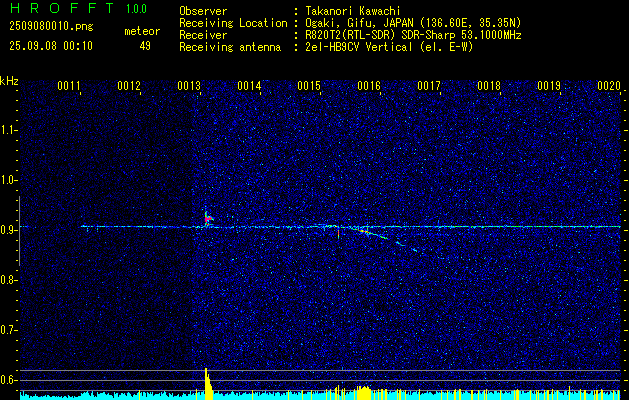Click time marker 0020
Screen dimensions: 629x400
609,86
